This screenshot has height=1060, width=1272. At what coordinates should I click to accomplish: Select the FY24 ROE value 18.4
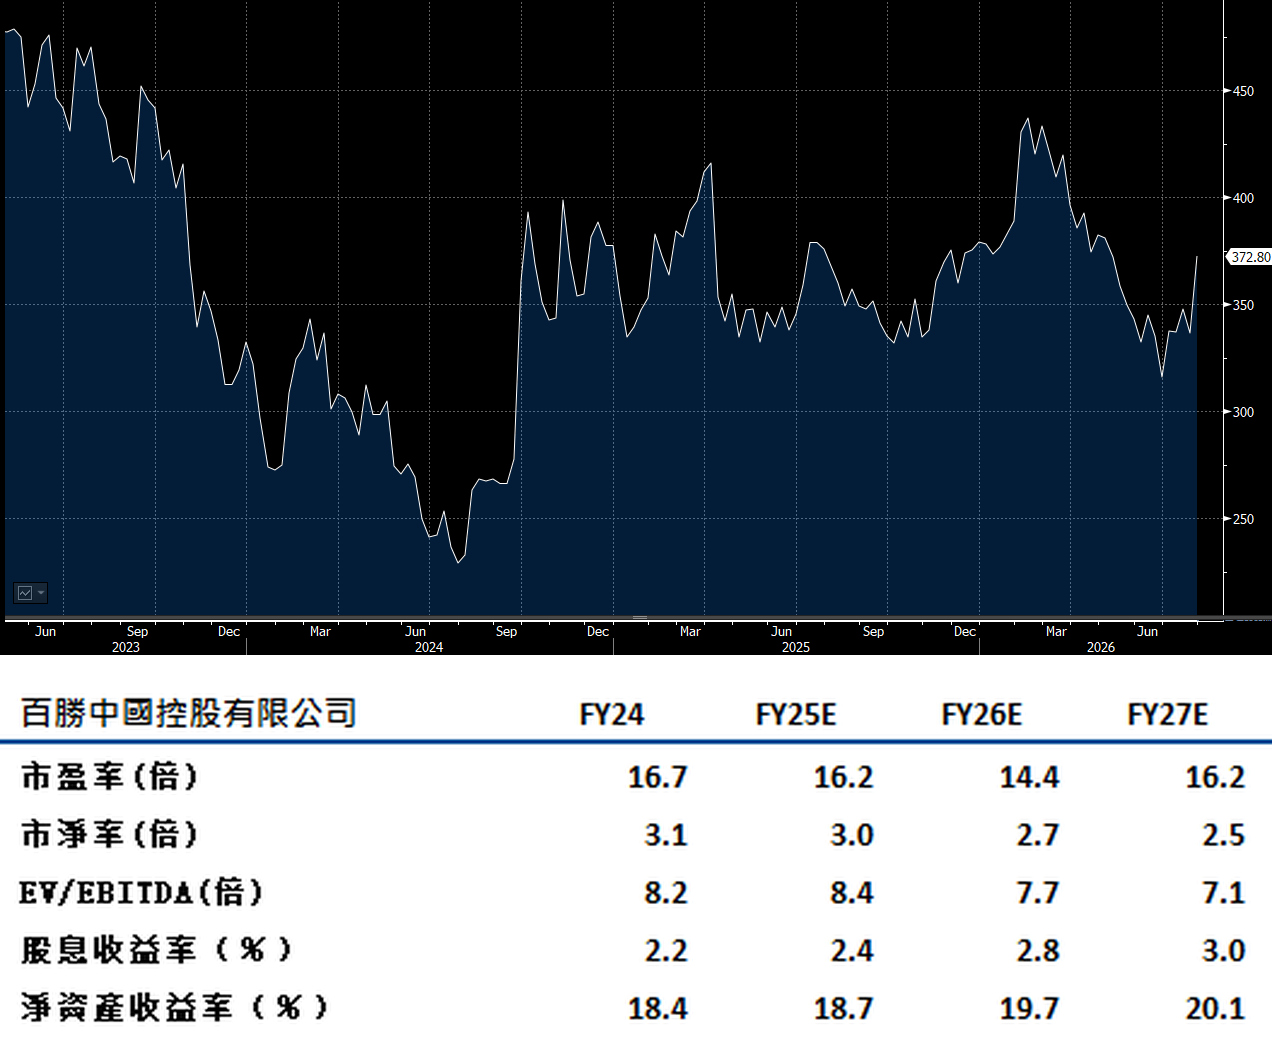[658, 1009]
